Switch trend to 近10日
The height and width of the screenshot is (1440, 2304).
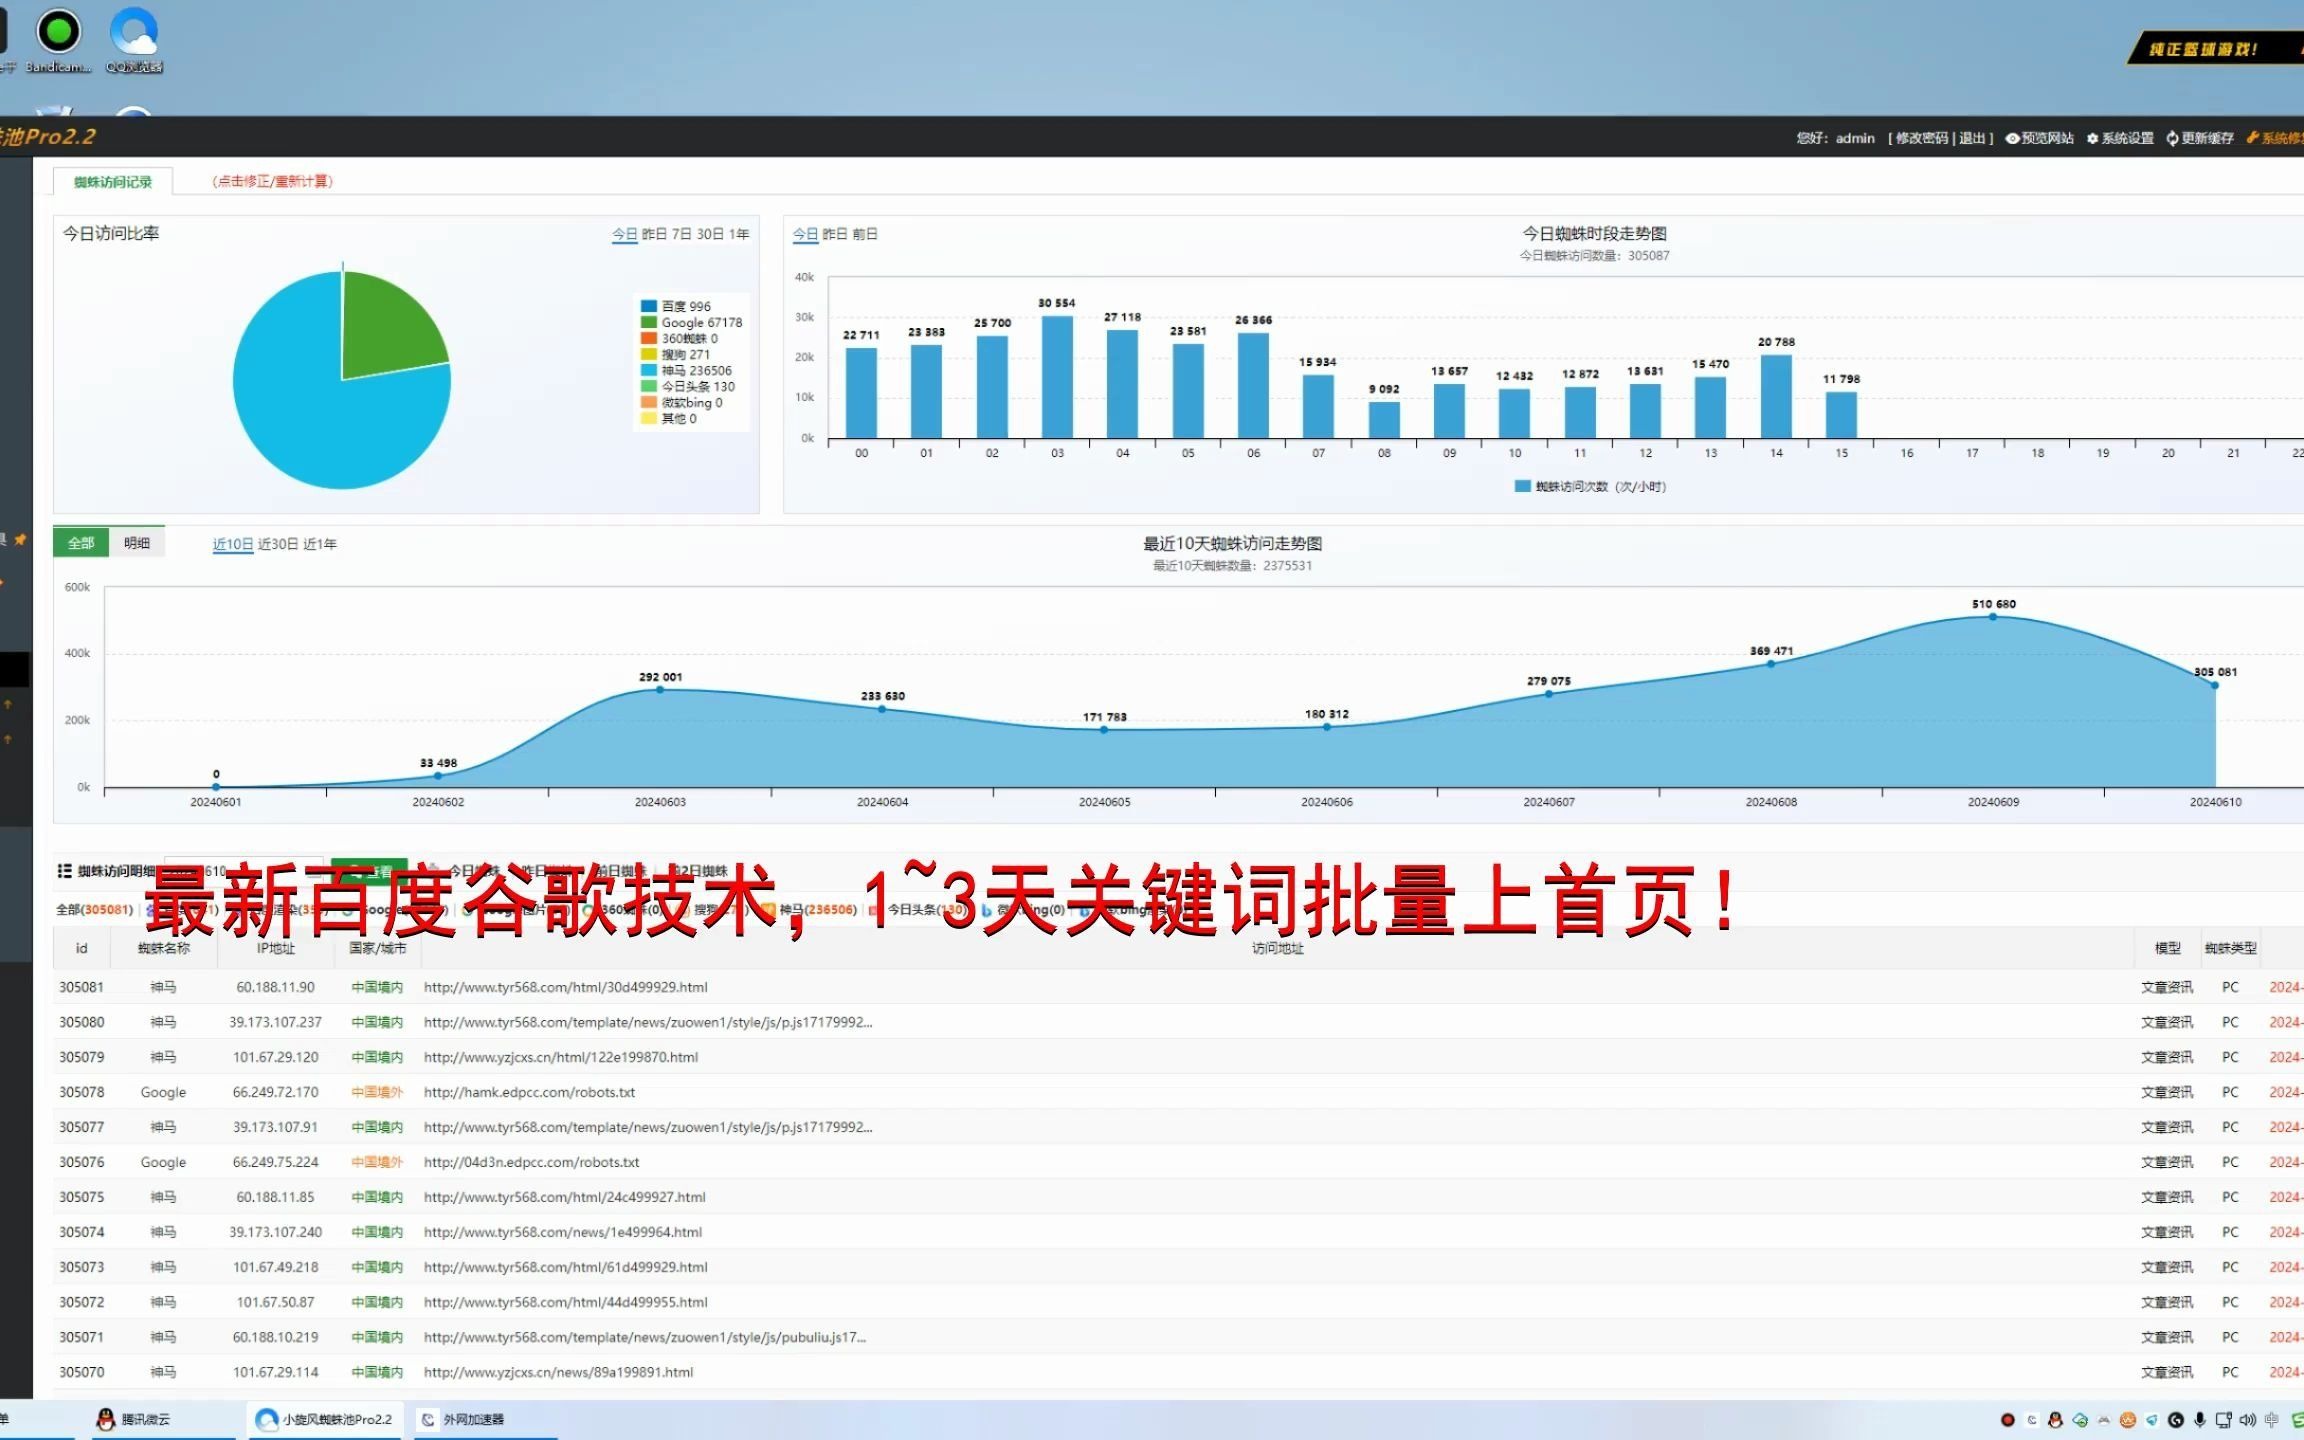point(232,544)
